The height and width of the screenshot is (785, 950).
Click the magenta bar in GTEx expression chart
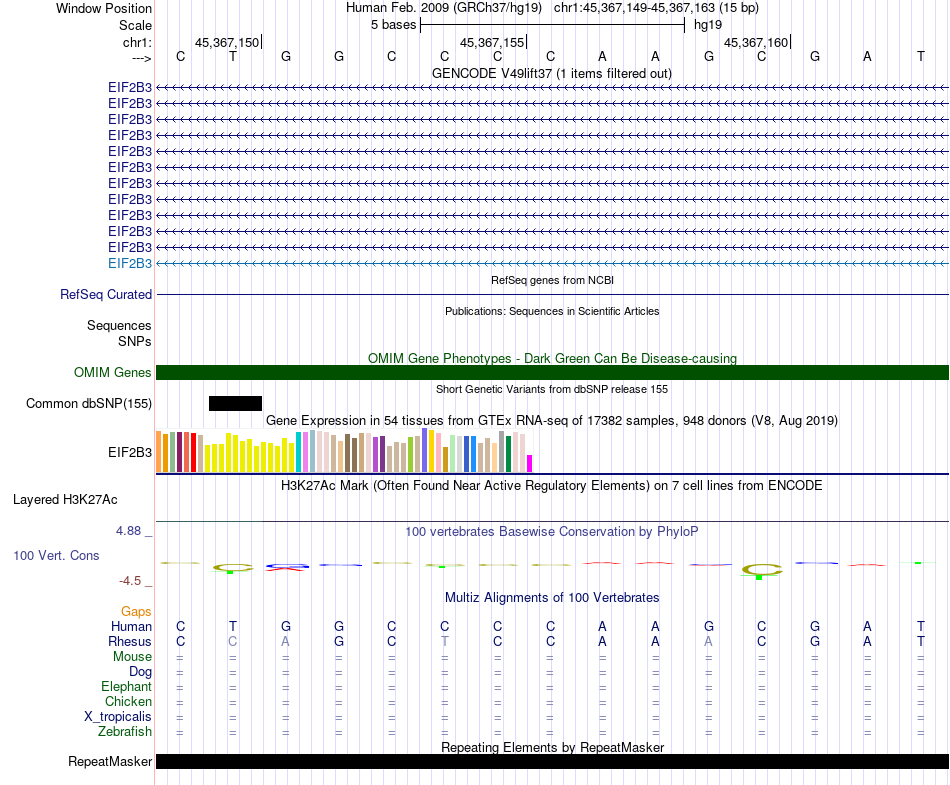tap(530, 463)
